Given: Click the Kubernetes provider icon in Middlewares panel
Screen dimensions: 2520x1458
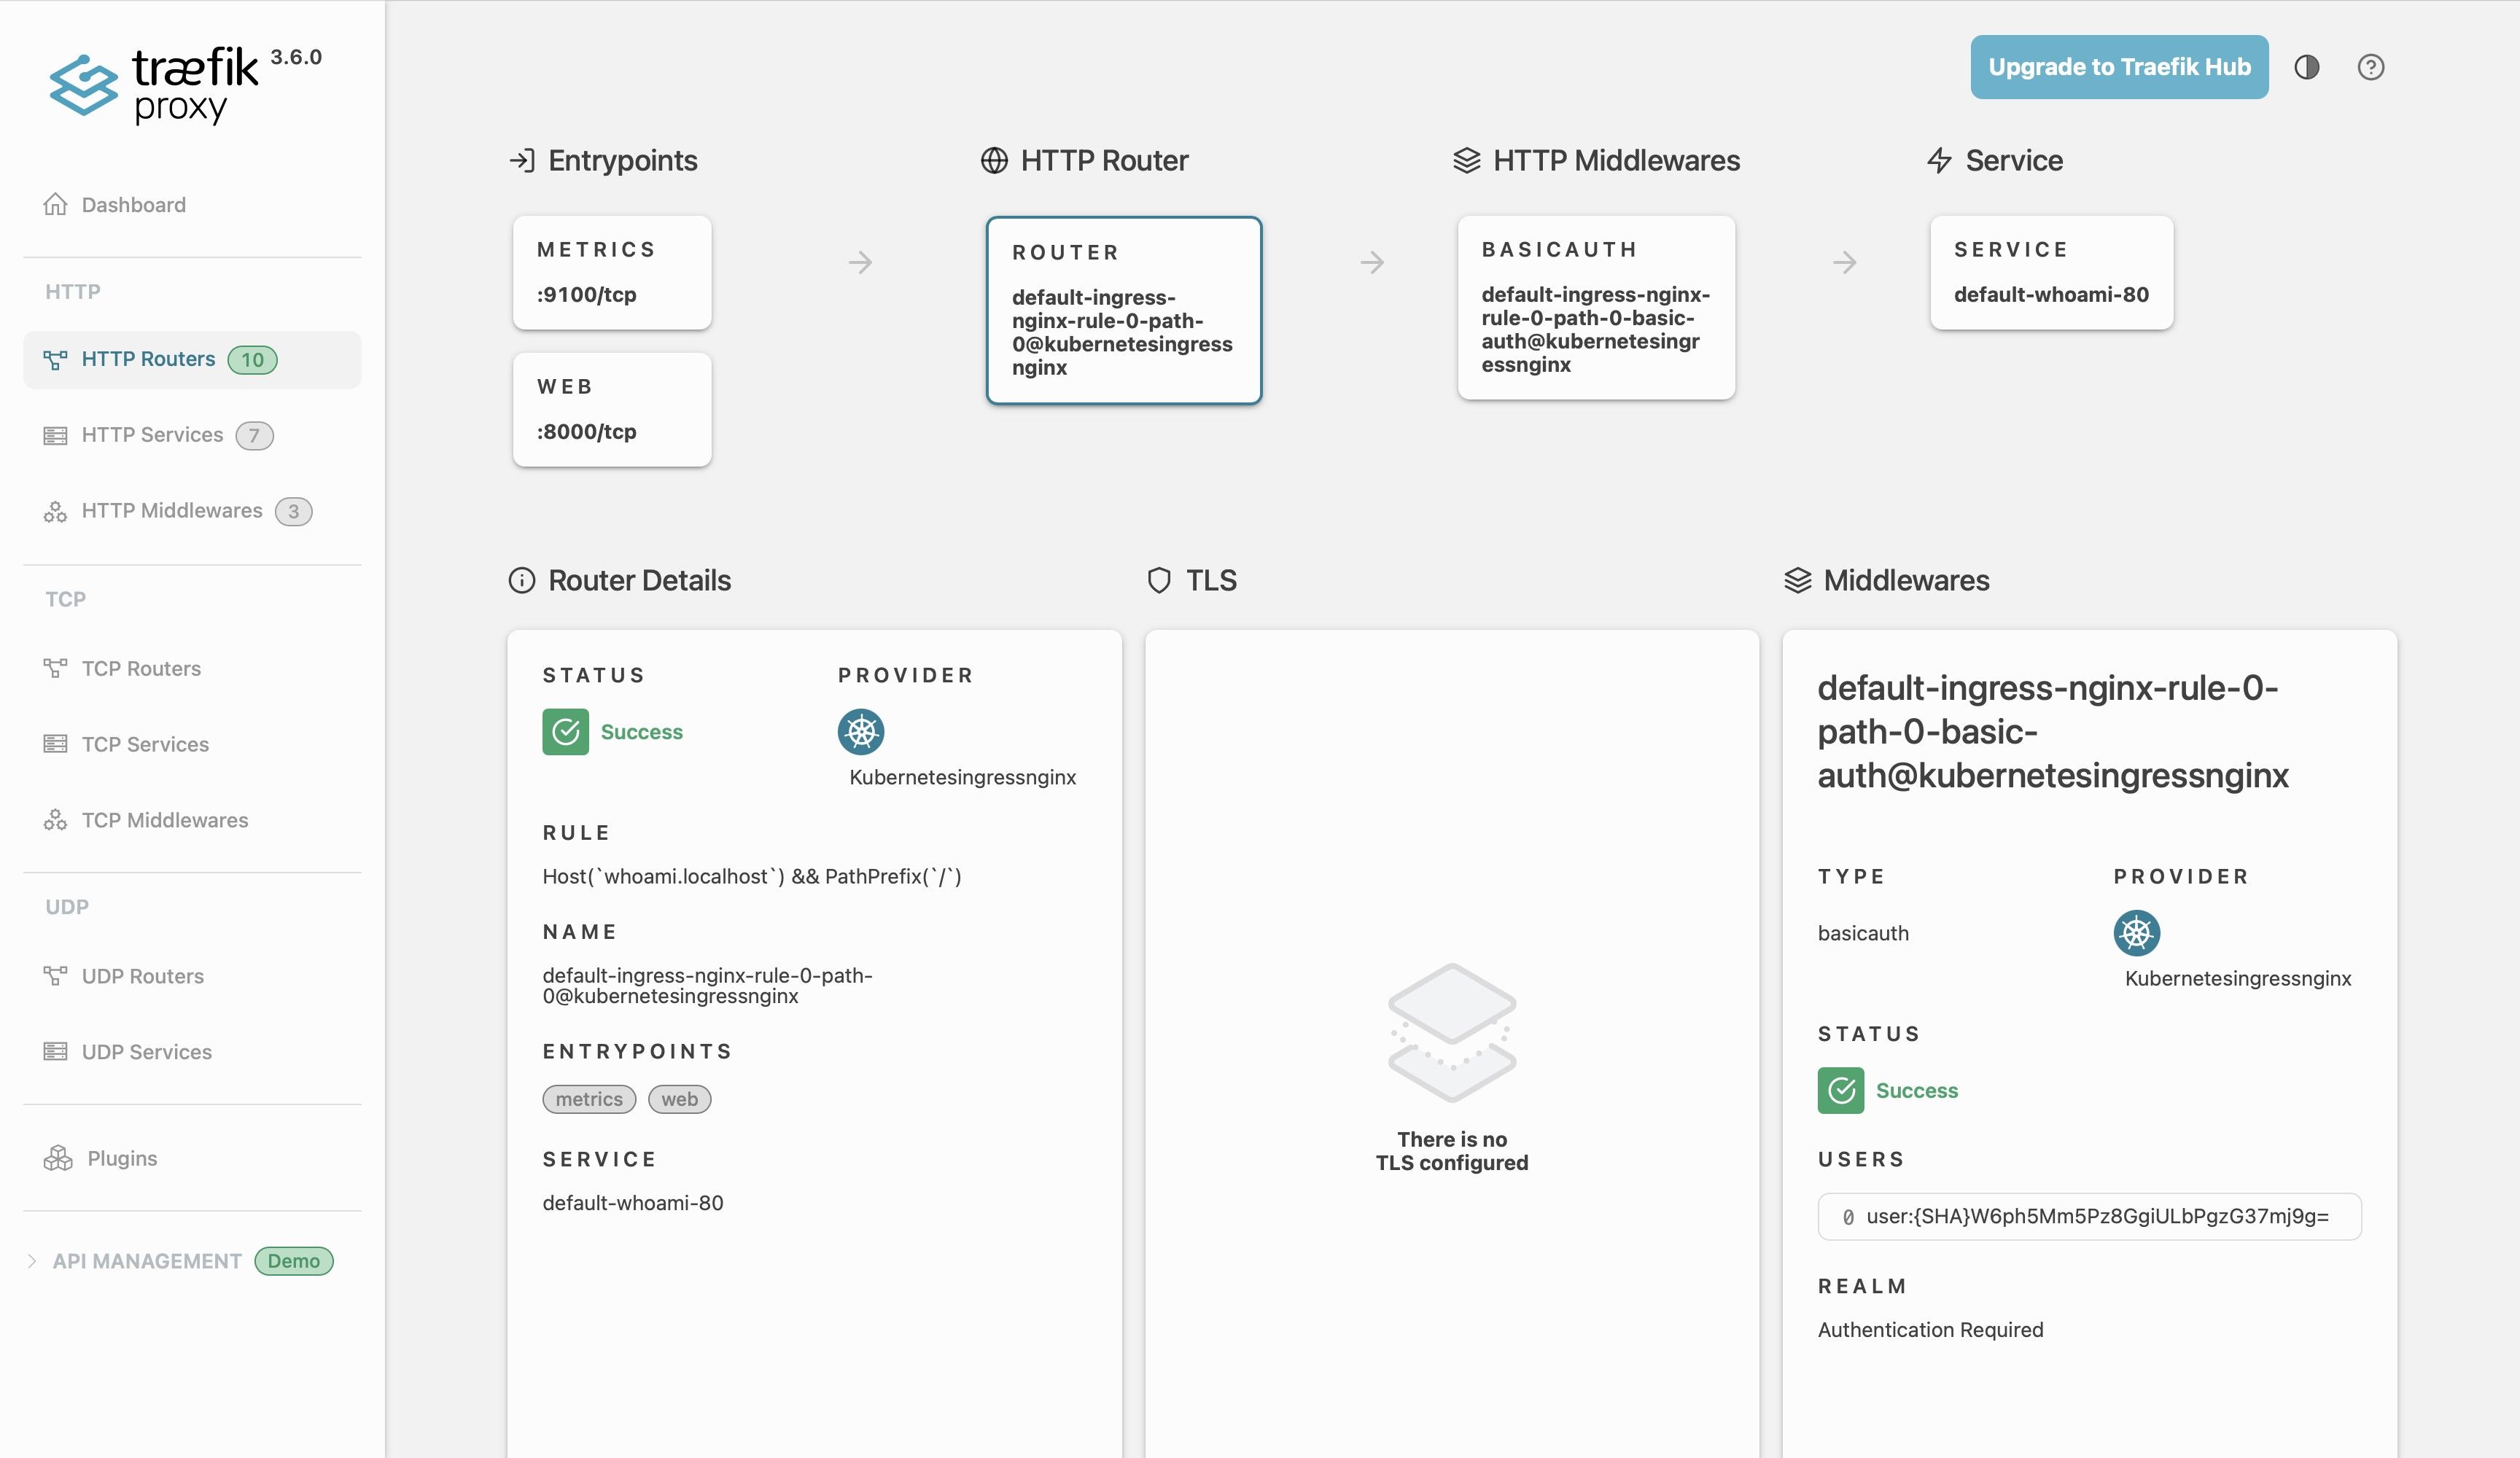Looking at the screenshot, I should click(2136, 933).
